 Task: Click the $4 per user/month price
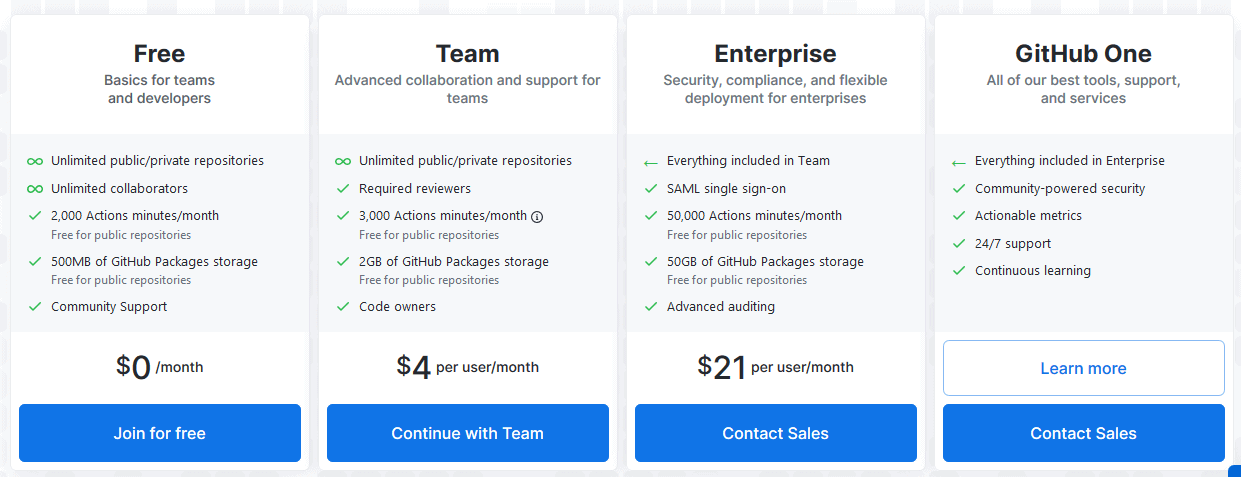[x=468, y=367]
